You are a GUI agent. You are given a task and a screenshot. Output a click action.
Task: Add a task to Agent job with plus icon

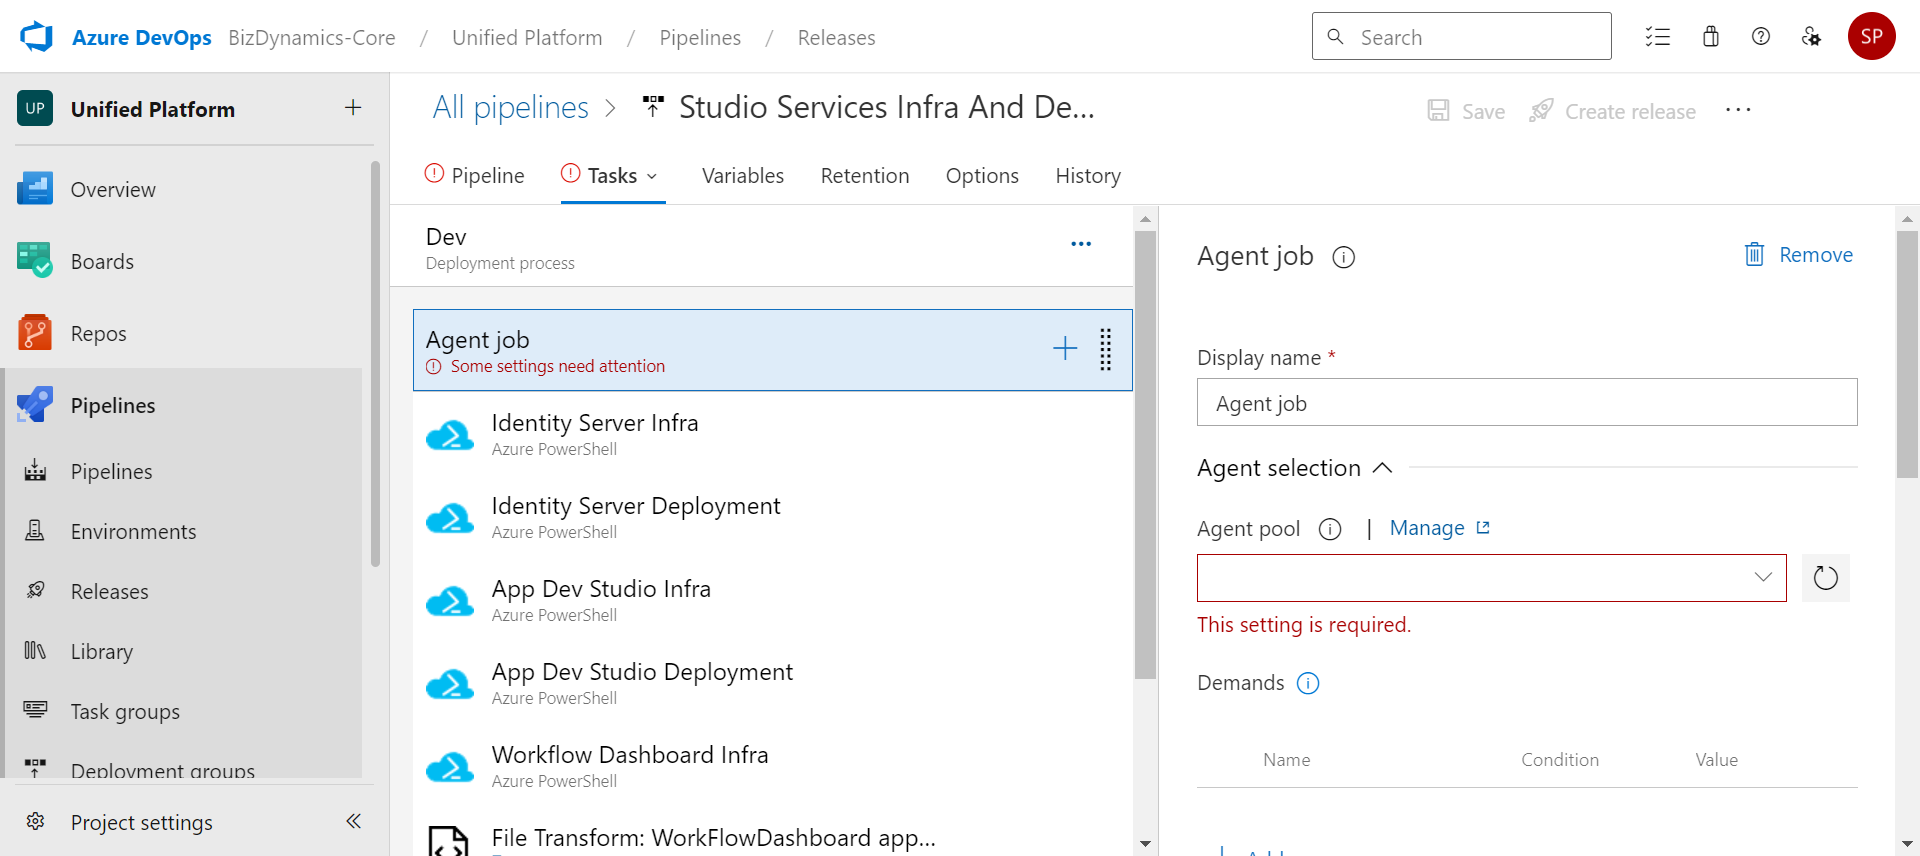coord(1065,349)
